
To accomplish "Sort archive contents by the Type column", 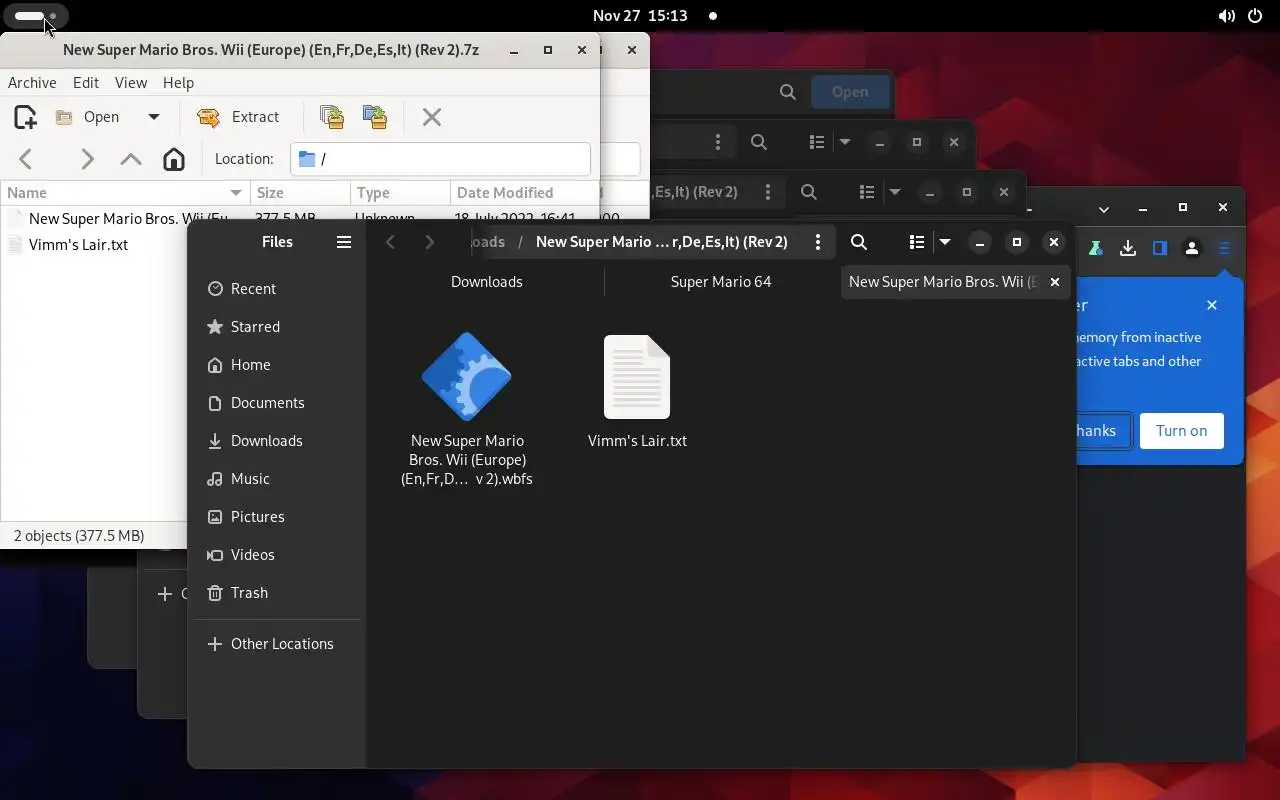I will click(x=400, y=193).
